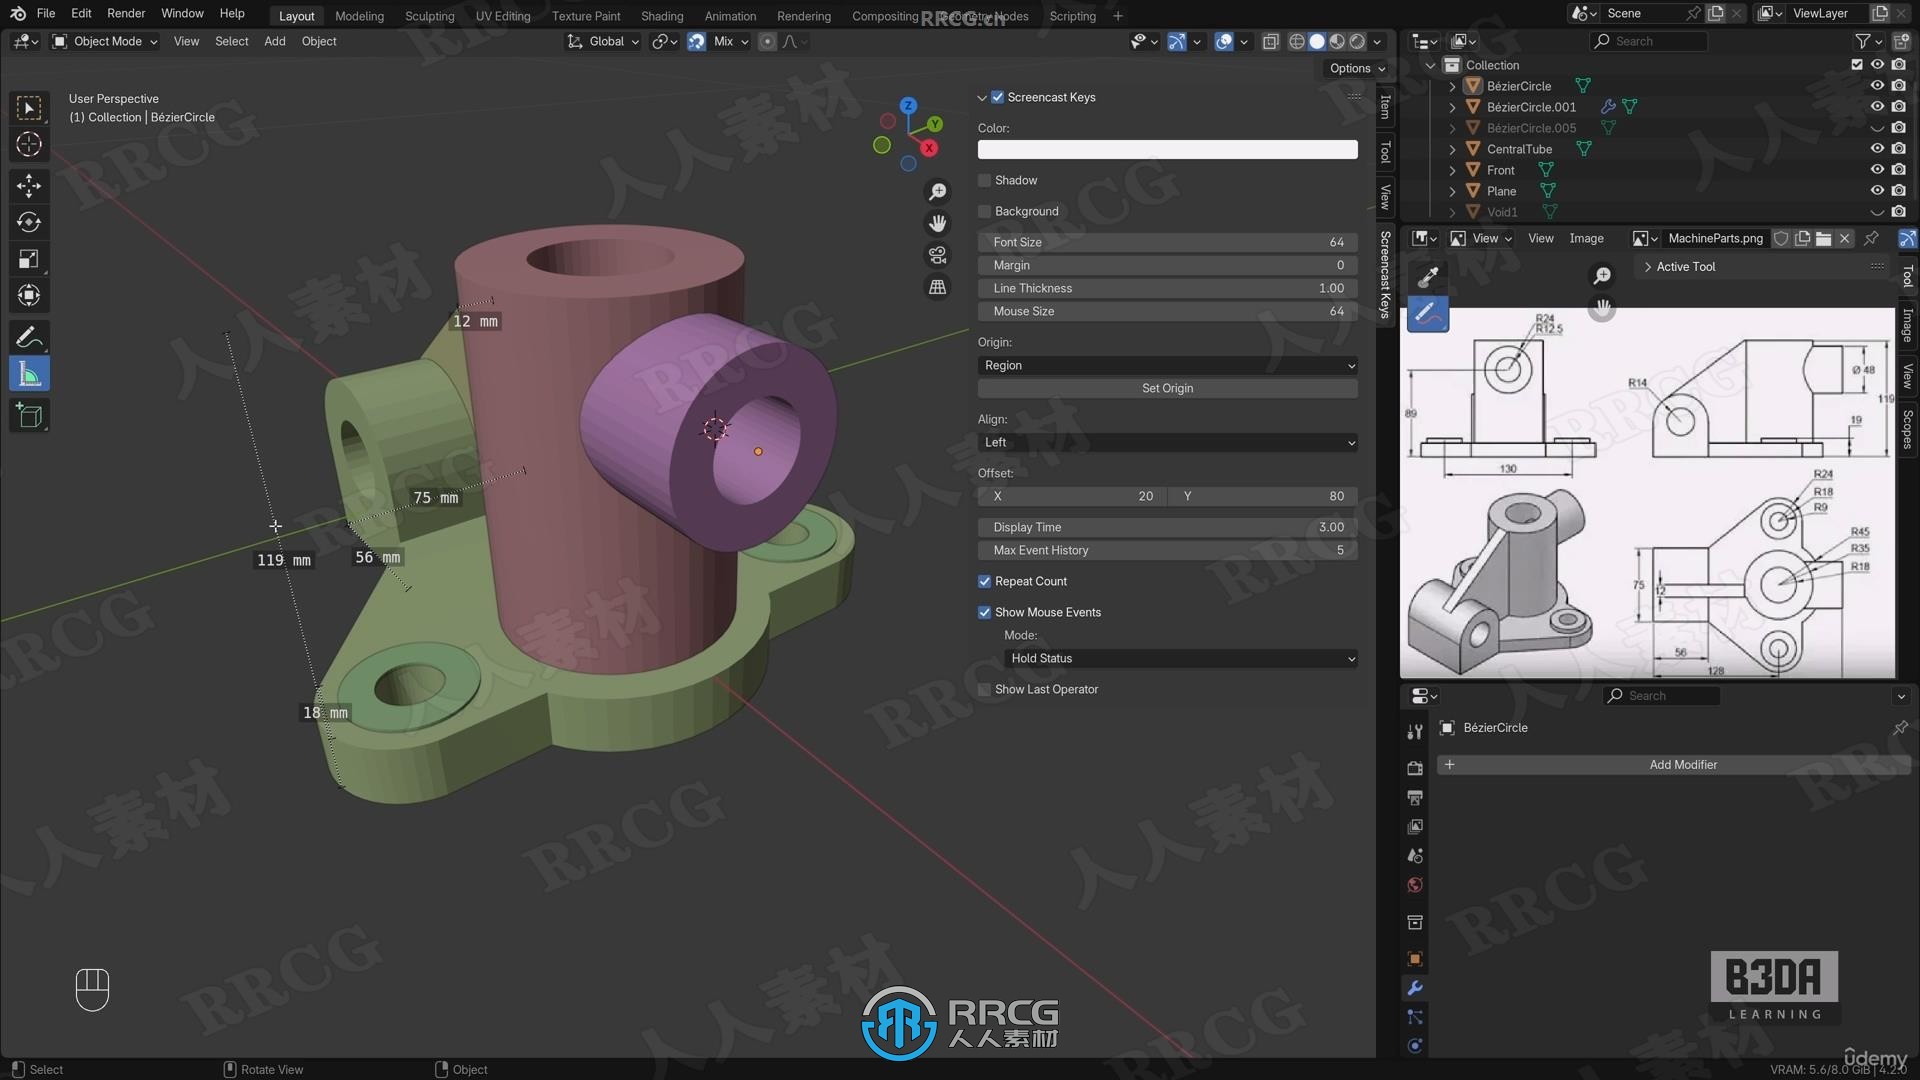Enable the Background checkbox
Screen dimensions: 1920x1080
[x=984, y=211]
